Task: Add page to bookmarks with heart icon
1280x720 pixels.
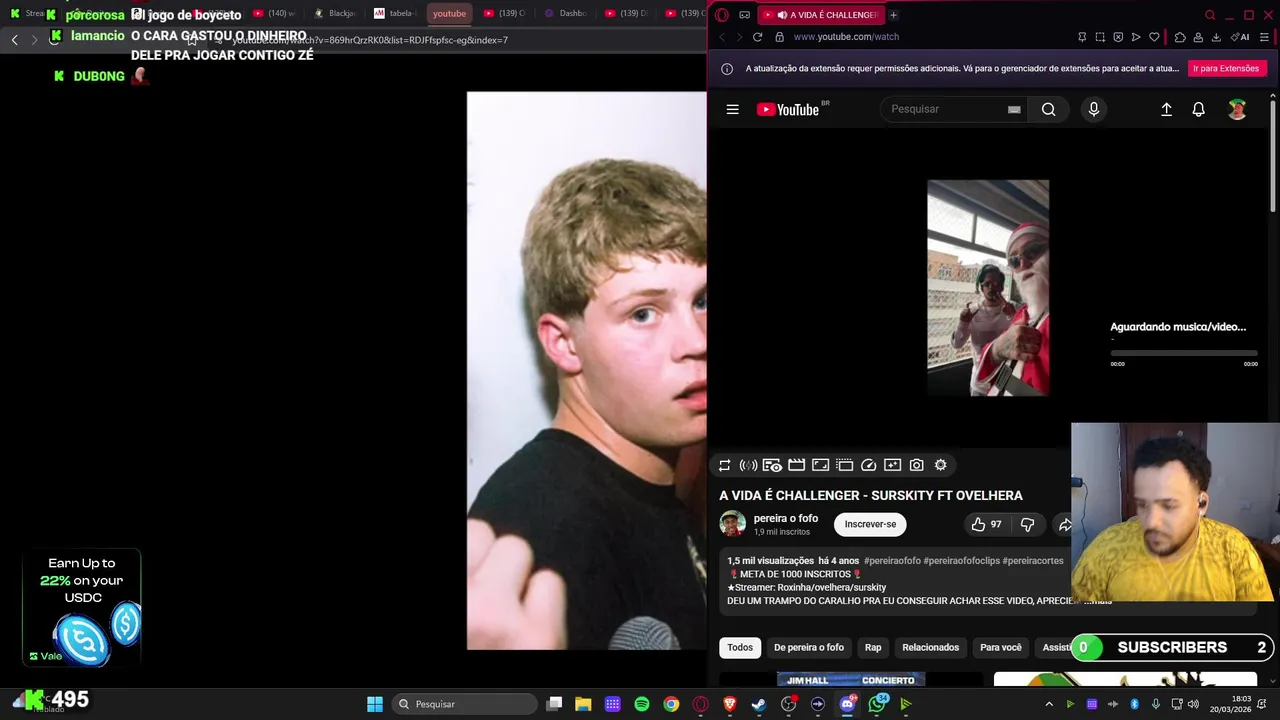Action: (x=1154, y=37)
